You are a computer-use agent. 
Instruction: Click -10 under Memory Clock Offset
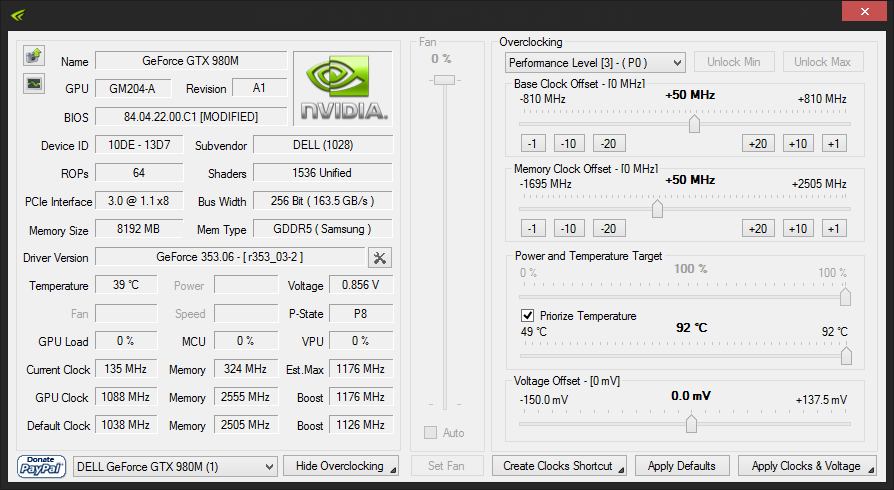point(569,229)
